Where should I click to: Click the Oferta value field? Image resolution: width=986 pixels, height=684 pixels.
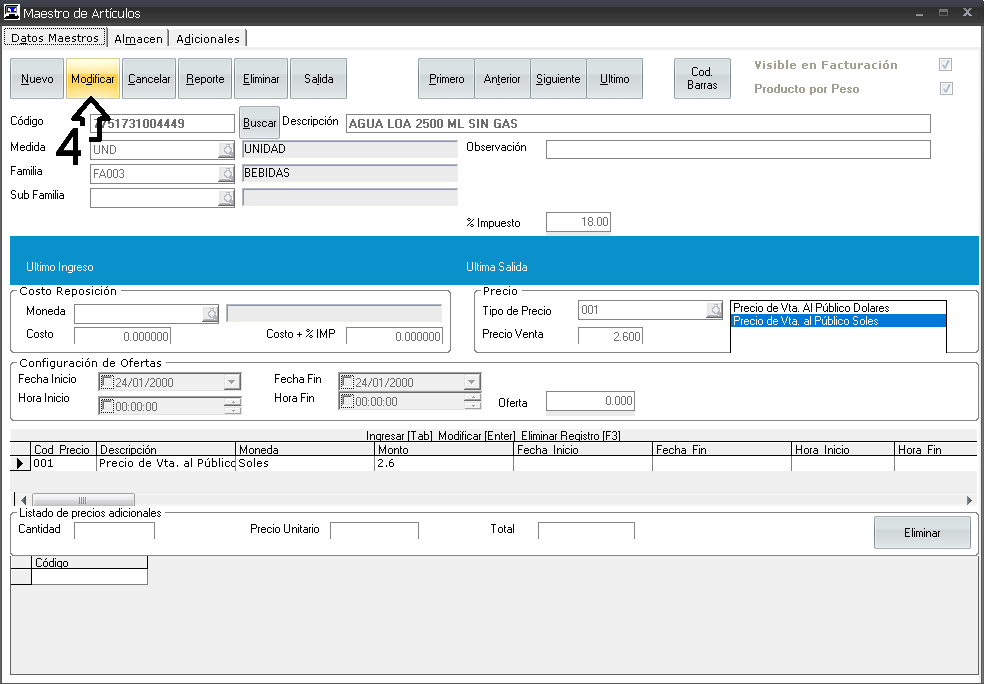click(x=590, y=401)
